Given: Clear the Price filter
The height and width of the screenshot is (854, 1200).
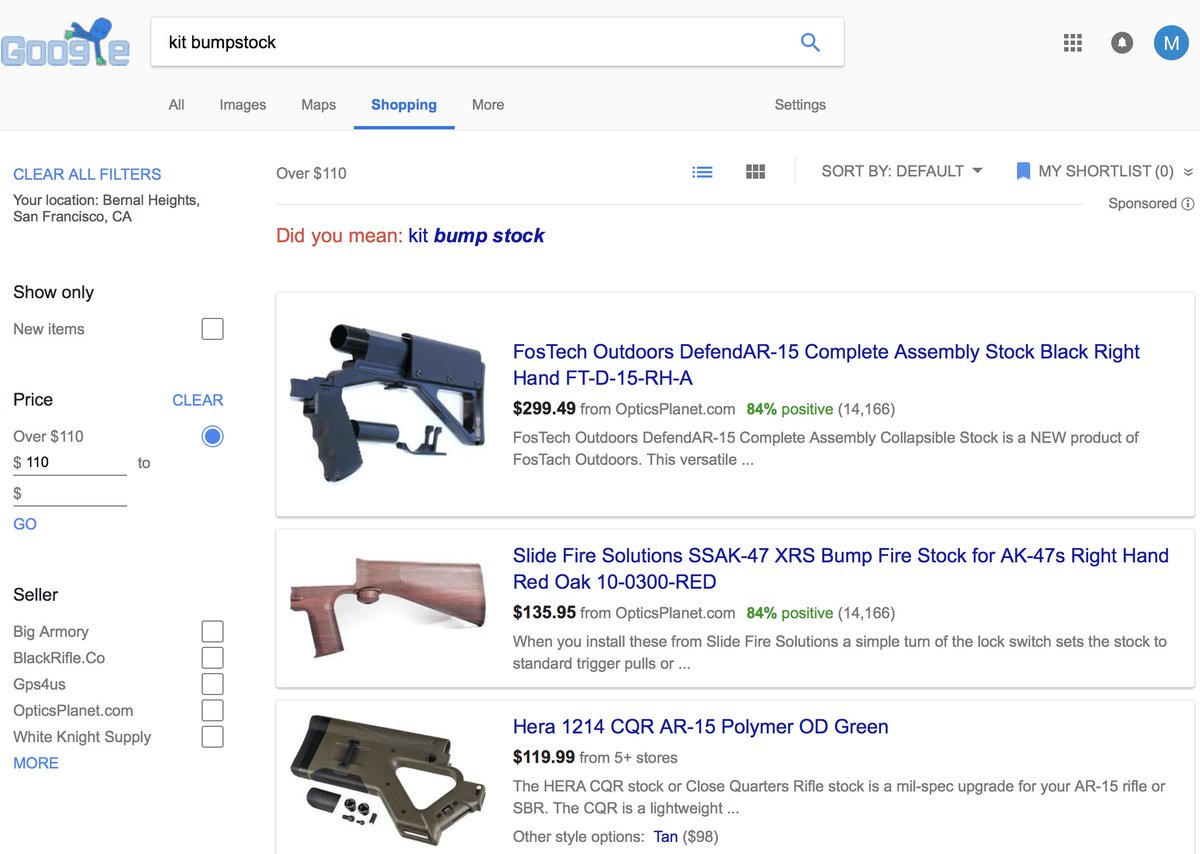Looking at the screenshot, I should coord(198,400).
